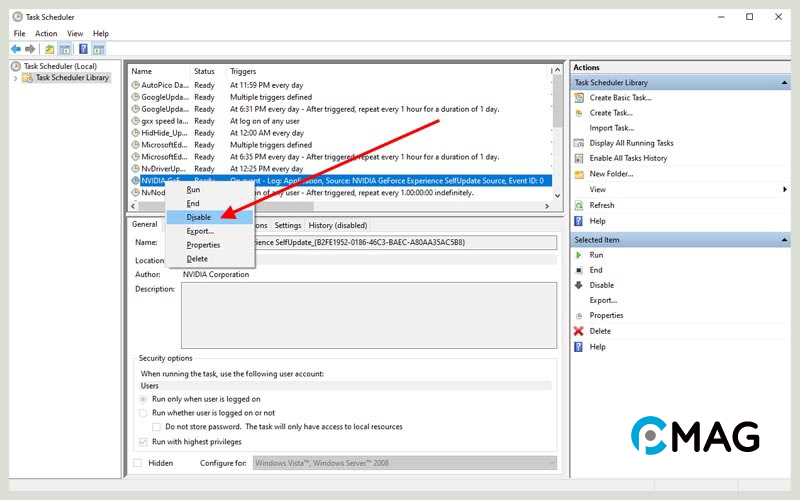
Task: Click the Task Scheduler (Local) tree icon
Action: click(16, 66)
